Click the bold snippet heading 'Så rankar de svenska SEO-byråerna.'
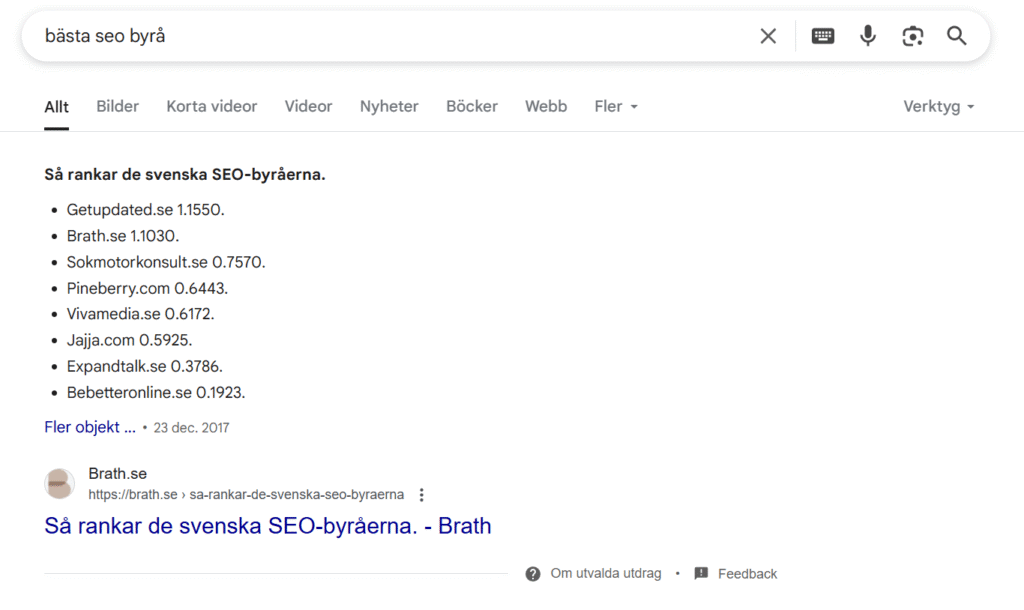The height and width of the screenshot is (610, 1024). pyautogui.click(x=185, y=174)
